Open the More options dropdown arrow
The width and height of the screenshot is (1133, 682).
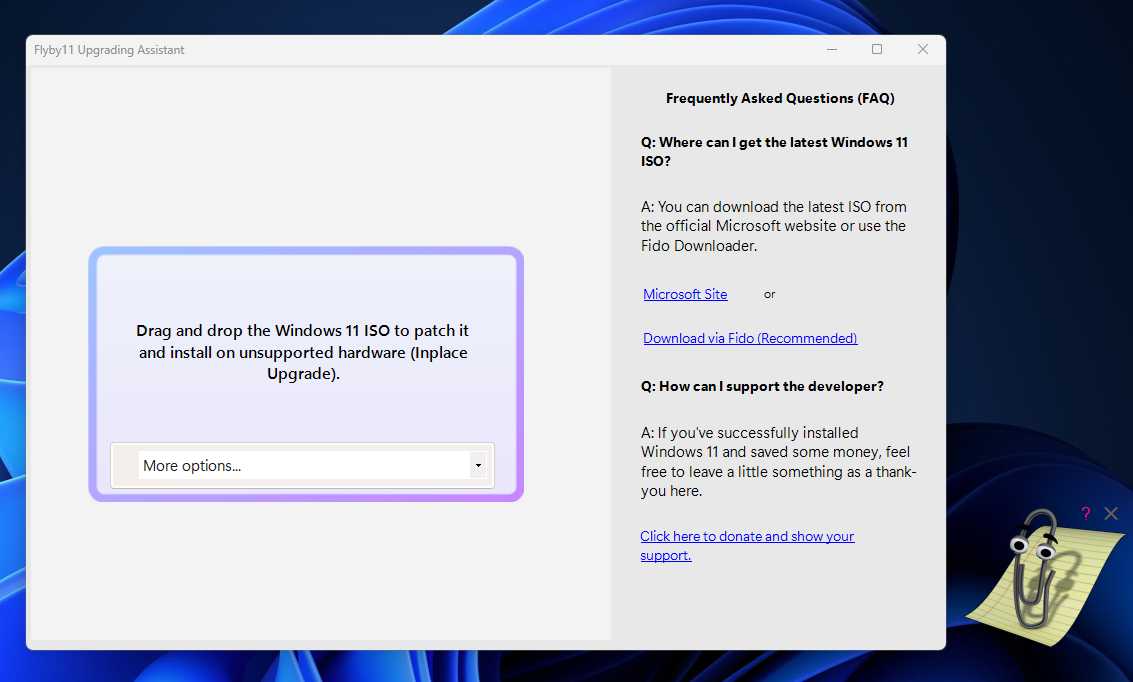tap(478, 465)
